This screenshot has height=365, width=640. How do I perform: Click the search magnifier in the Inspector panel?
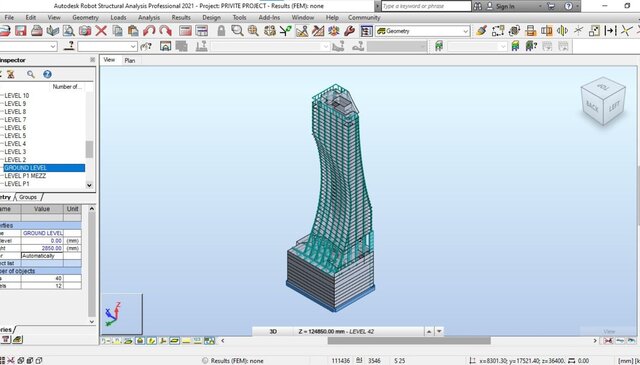[x=31, y=74]
